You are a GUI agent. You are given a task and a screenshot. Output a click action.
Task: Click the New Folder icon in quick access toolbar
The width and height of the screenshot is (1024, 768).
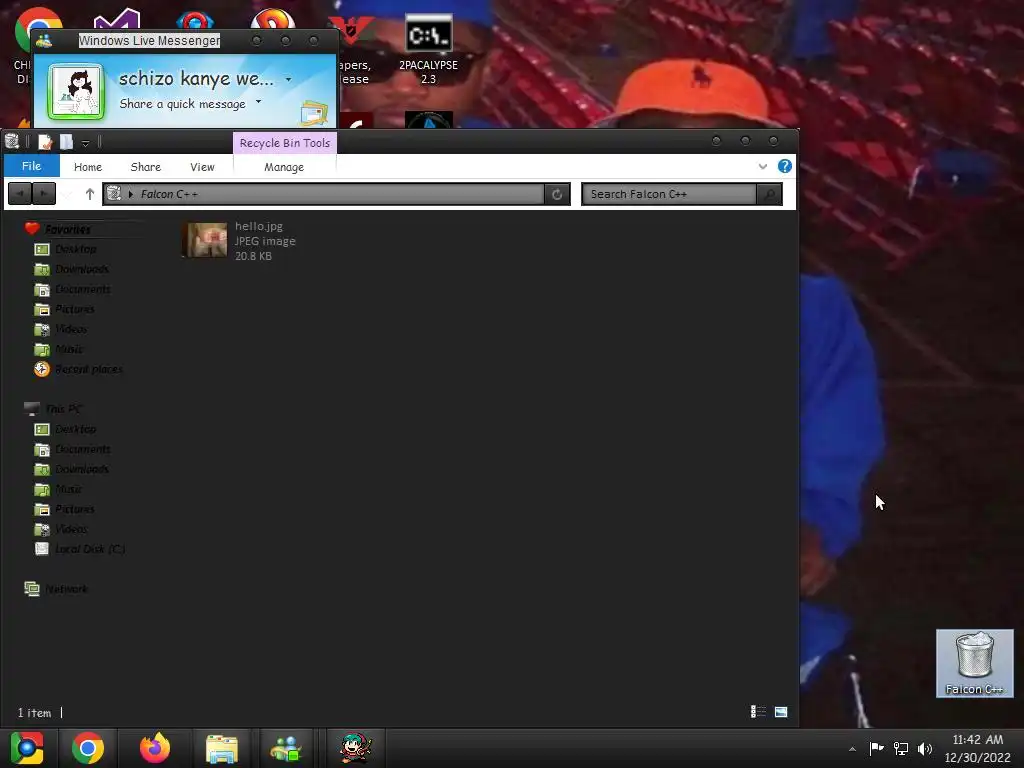pos(66,142)
